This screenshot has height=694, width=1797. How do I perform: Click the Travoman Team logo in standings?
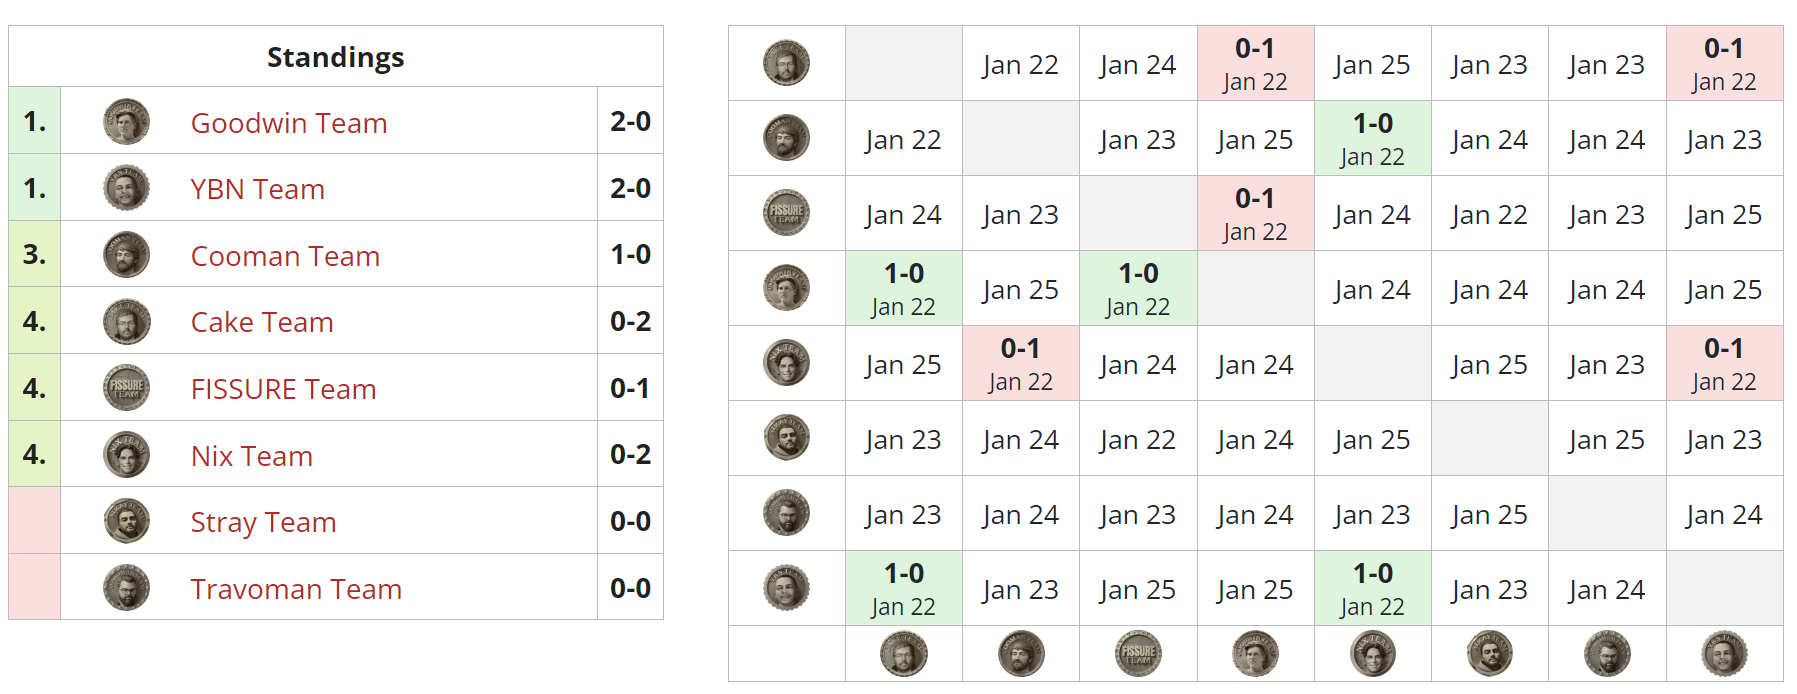click(x=126, y=588)
